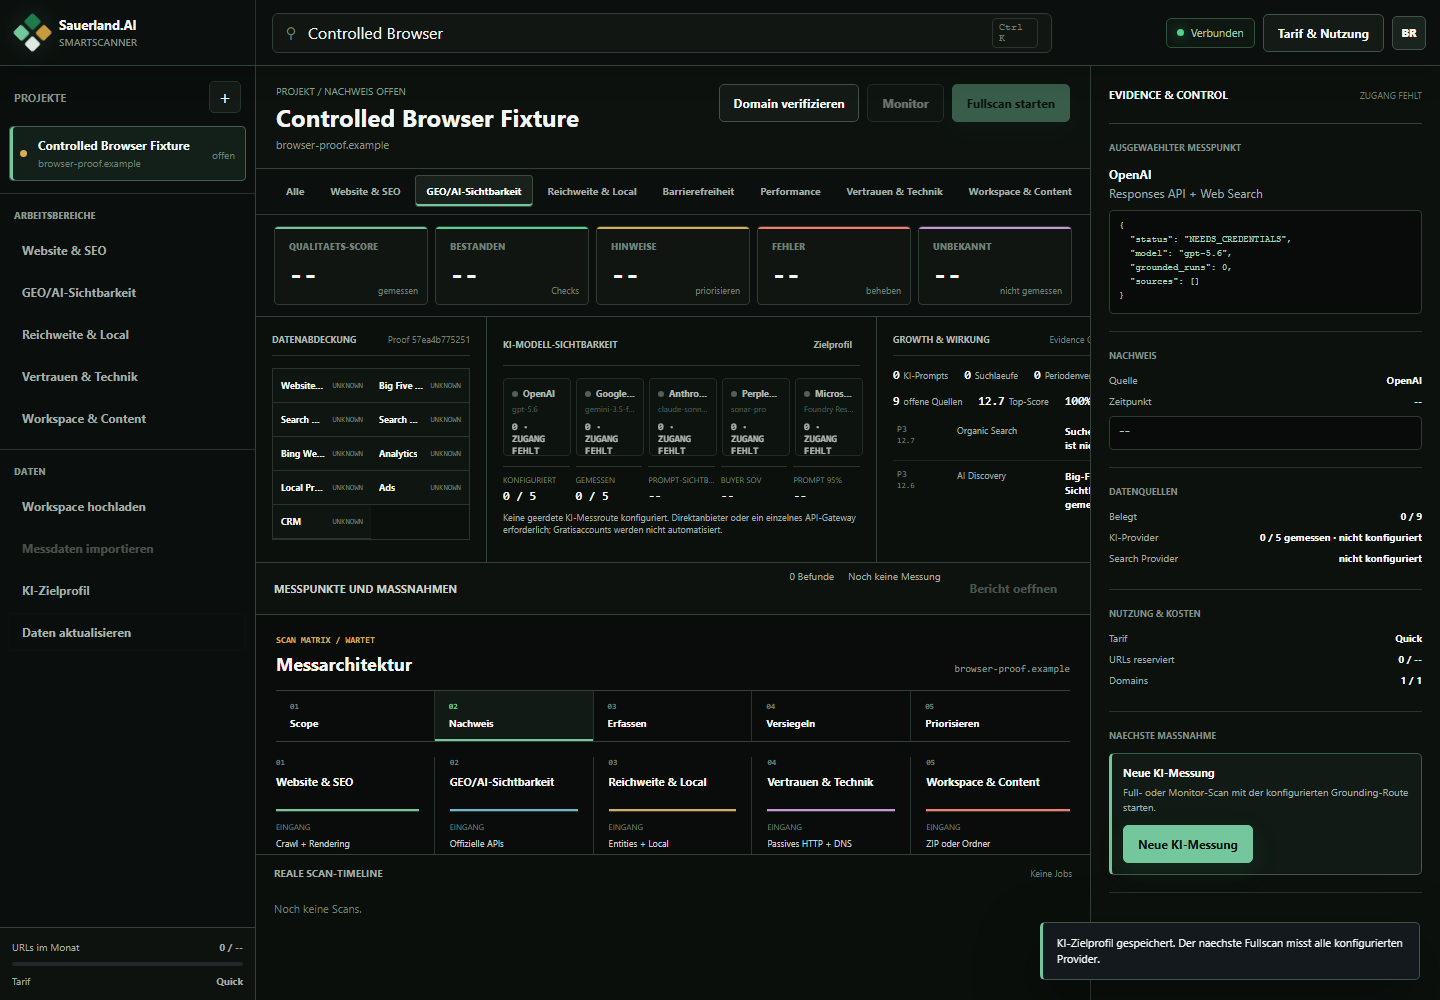Click the Hinweise card
Screen dimensions: 1440x1000
click(x=673, y=266)
